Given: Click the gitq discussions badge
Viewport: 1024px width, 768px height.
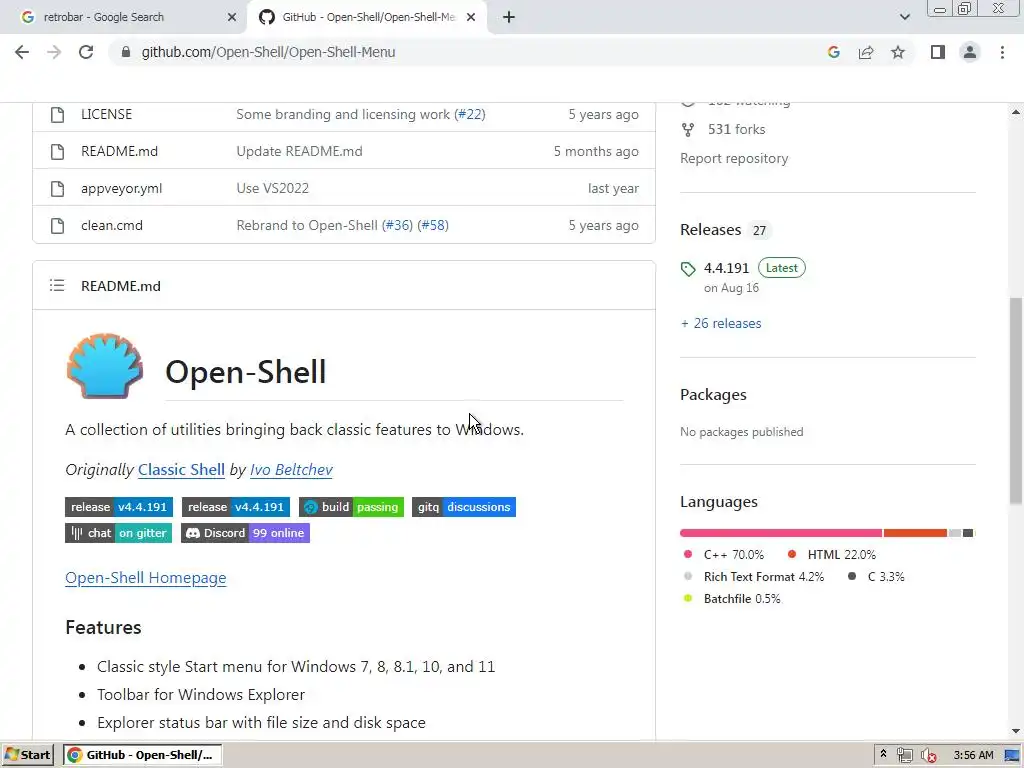Looking at the screenshot, I should coord(464,507).
